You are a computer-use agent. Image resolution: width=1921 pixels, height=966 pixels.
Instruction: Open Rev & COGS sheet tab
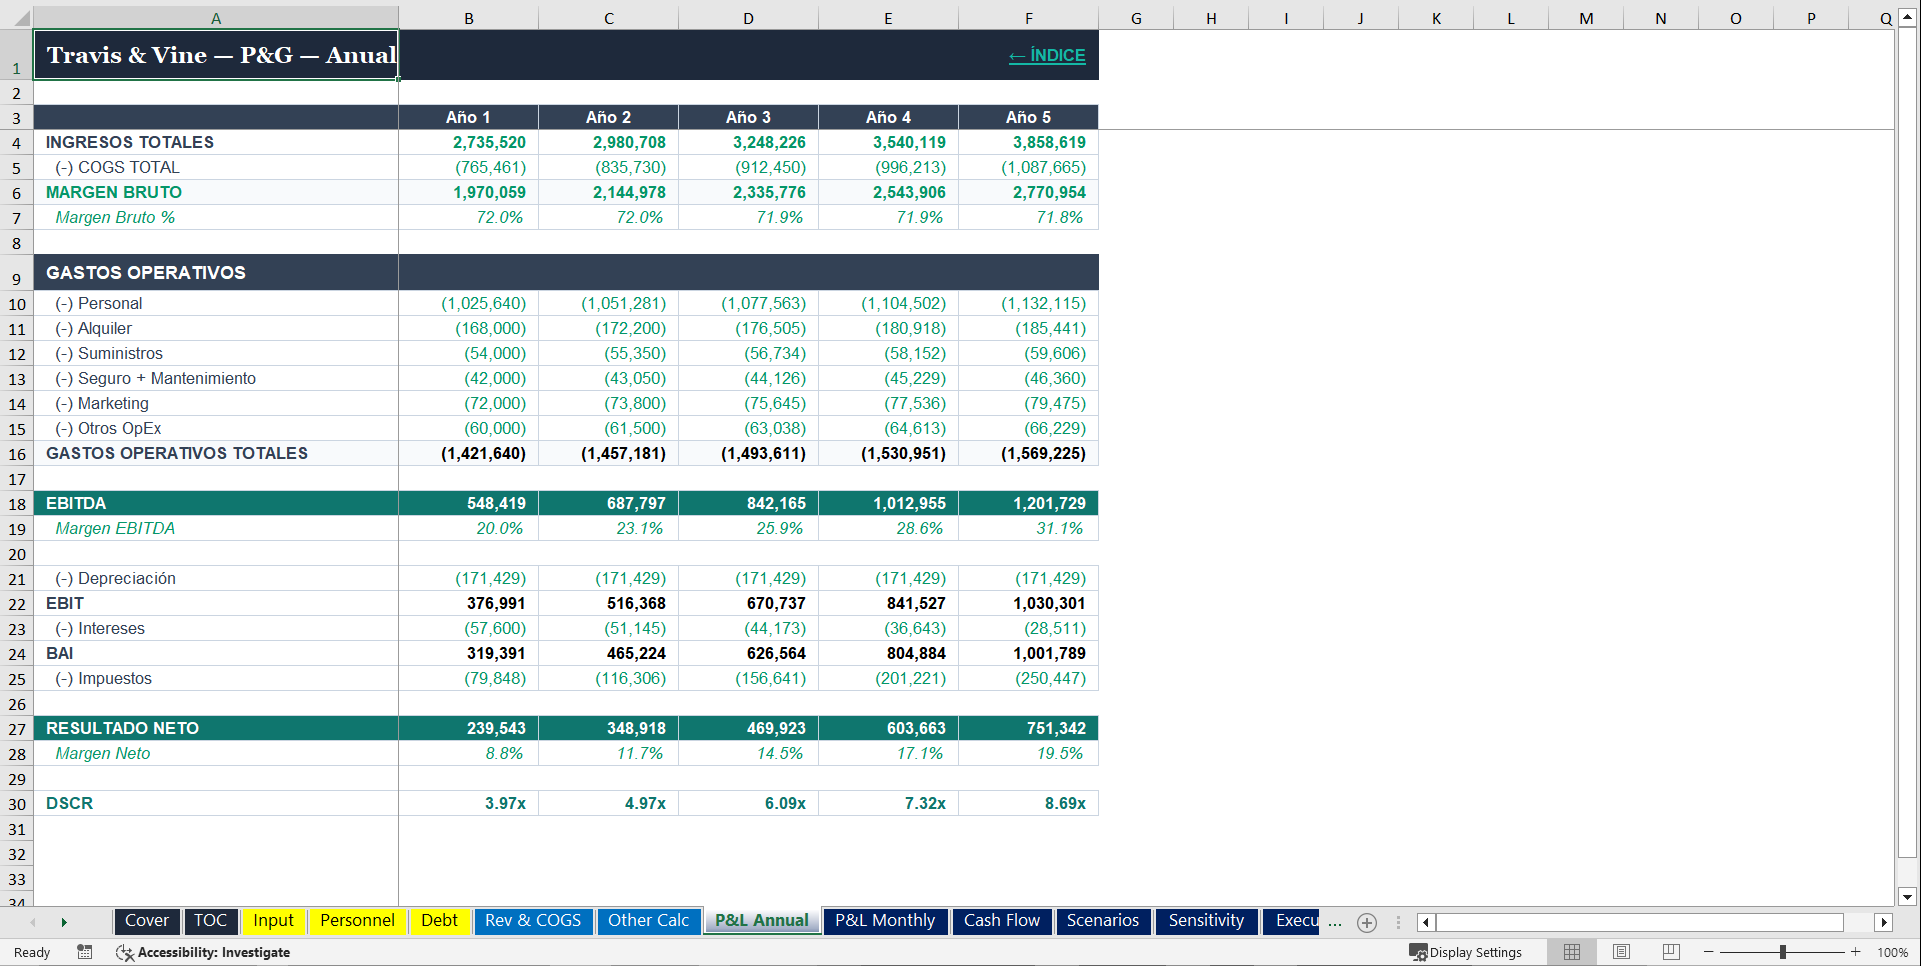point(533,921)
